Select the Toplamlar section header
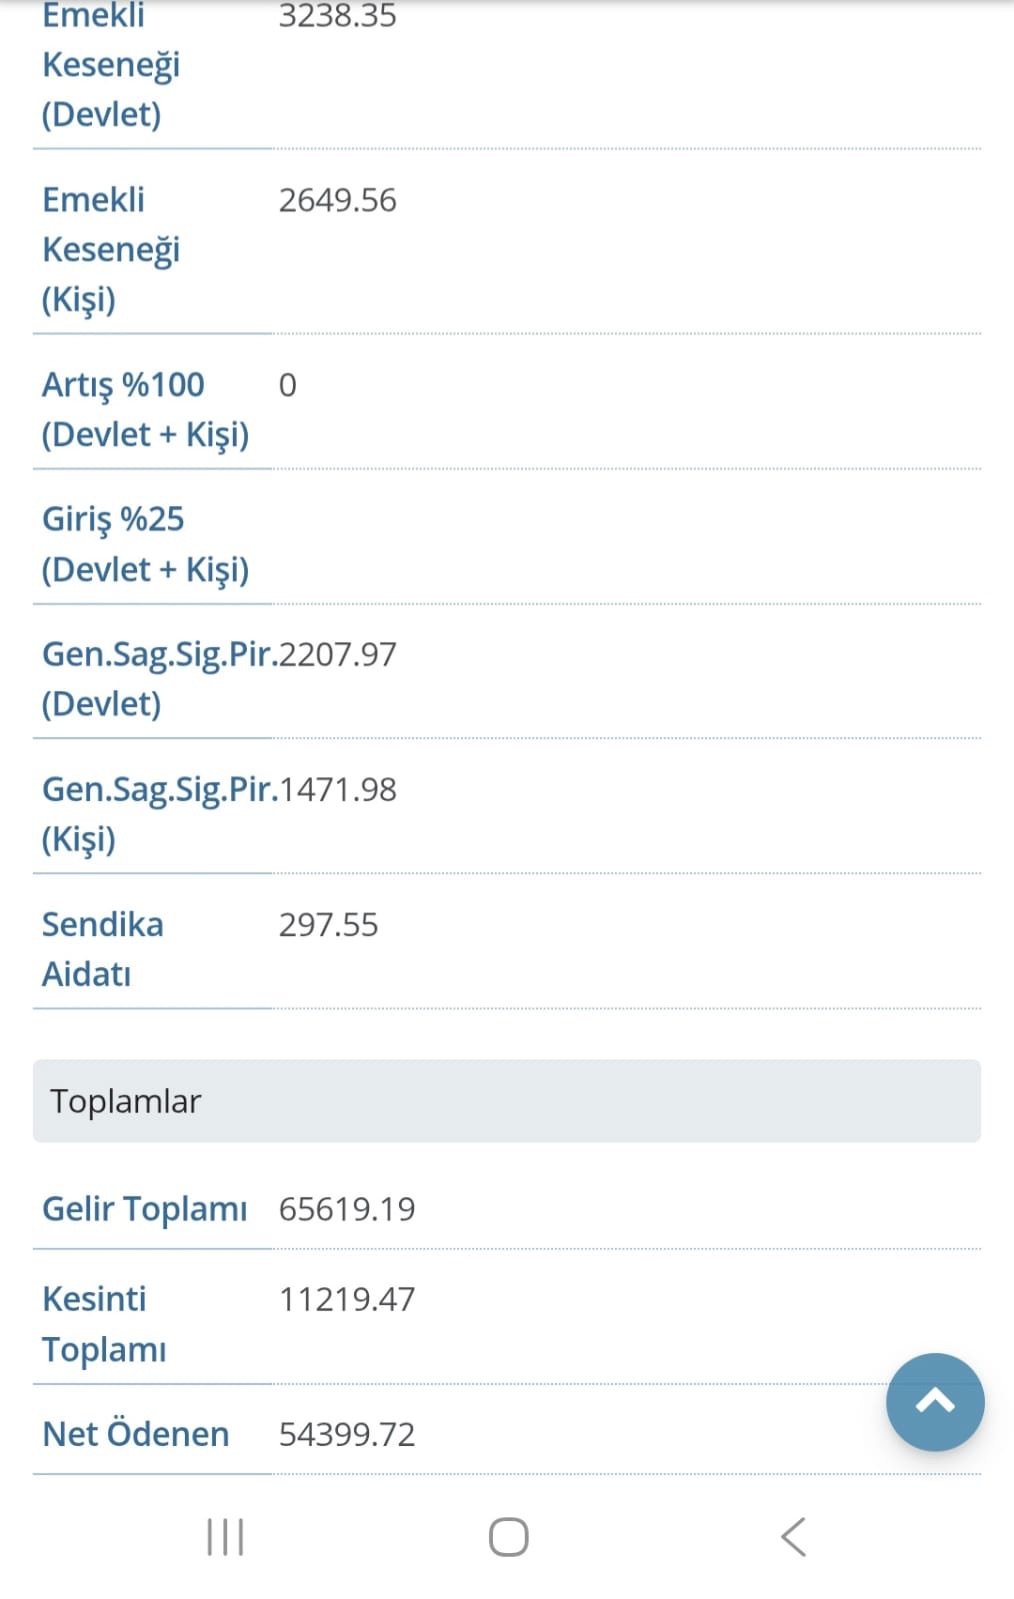 click(x=507, y=1100)
